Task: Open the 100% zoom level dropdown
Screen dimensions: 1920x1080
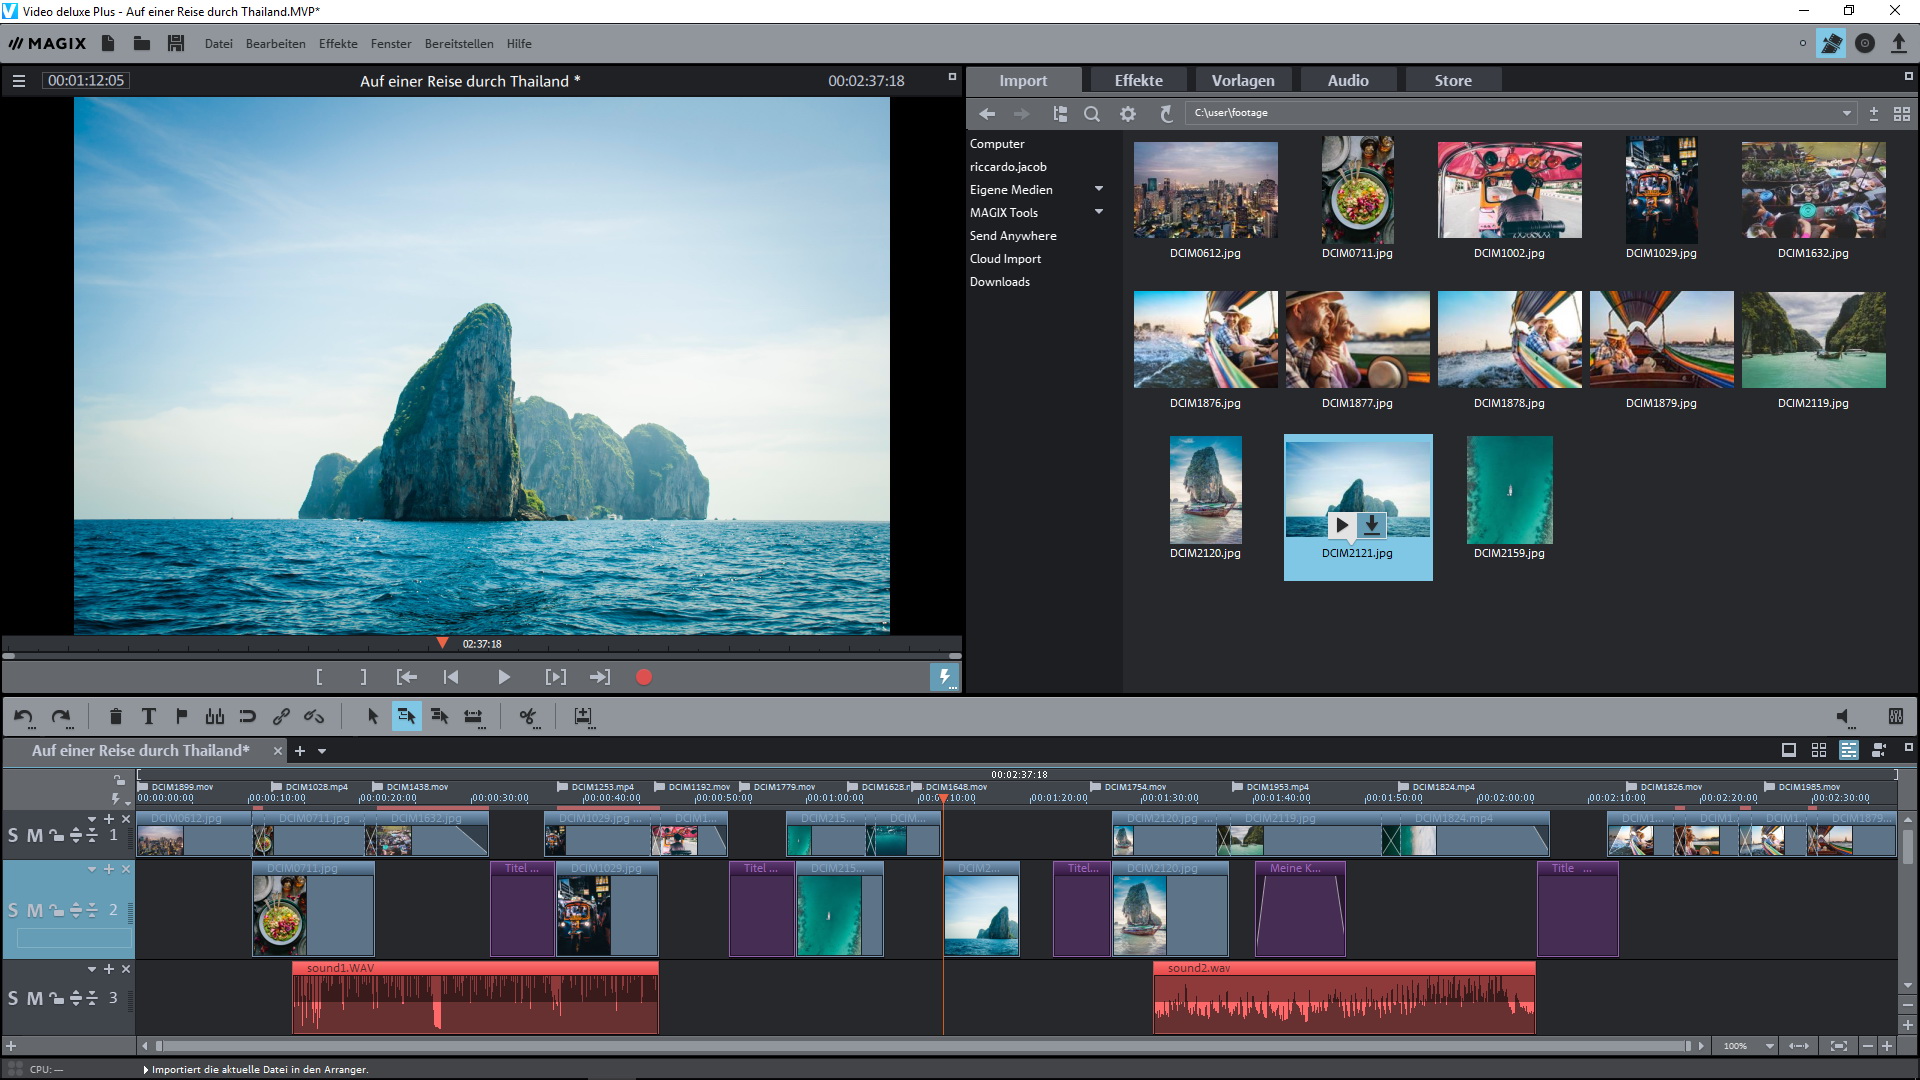Action: pyautogui.click(x=1769, y=1046)
